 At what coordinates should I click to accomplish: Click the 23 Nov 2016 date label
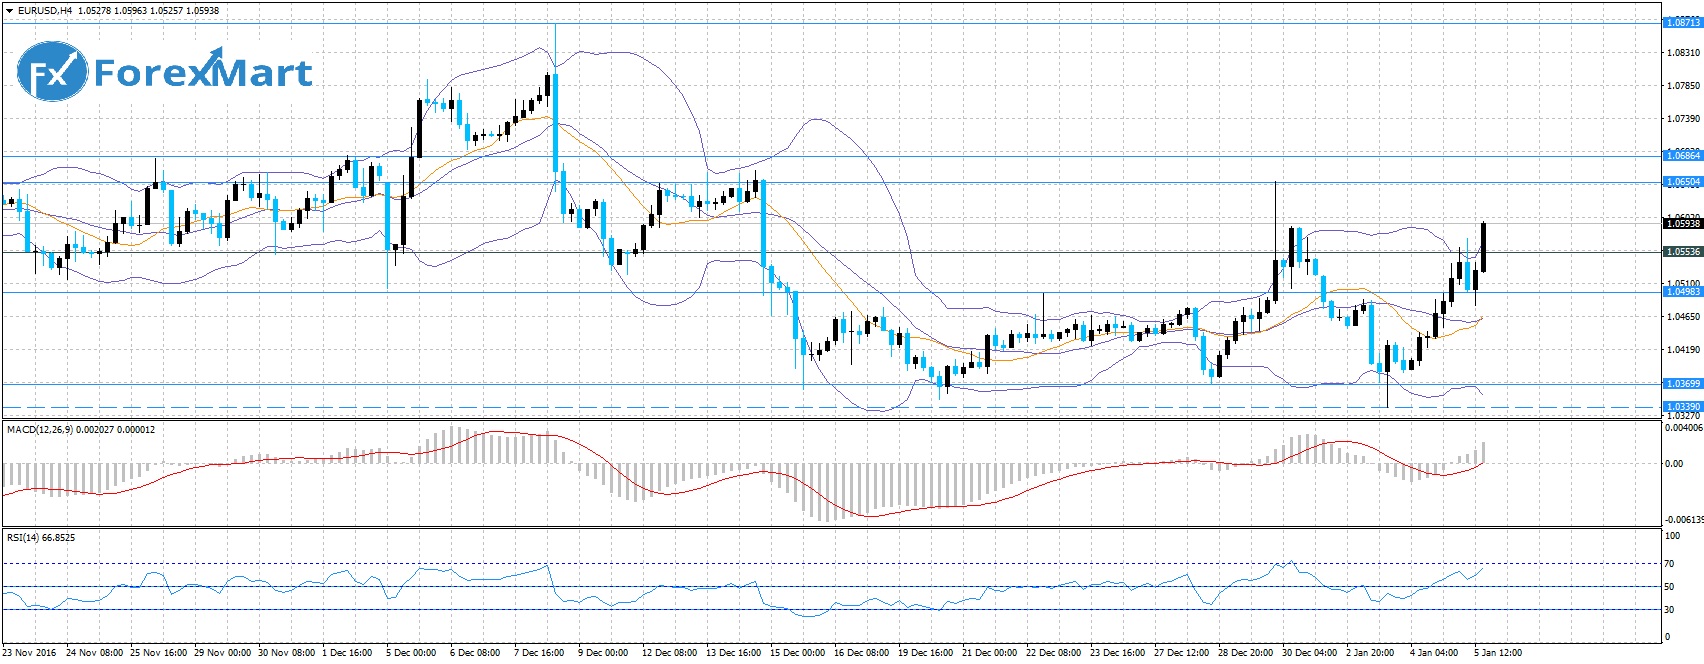click(30, 653)
